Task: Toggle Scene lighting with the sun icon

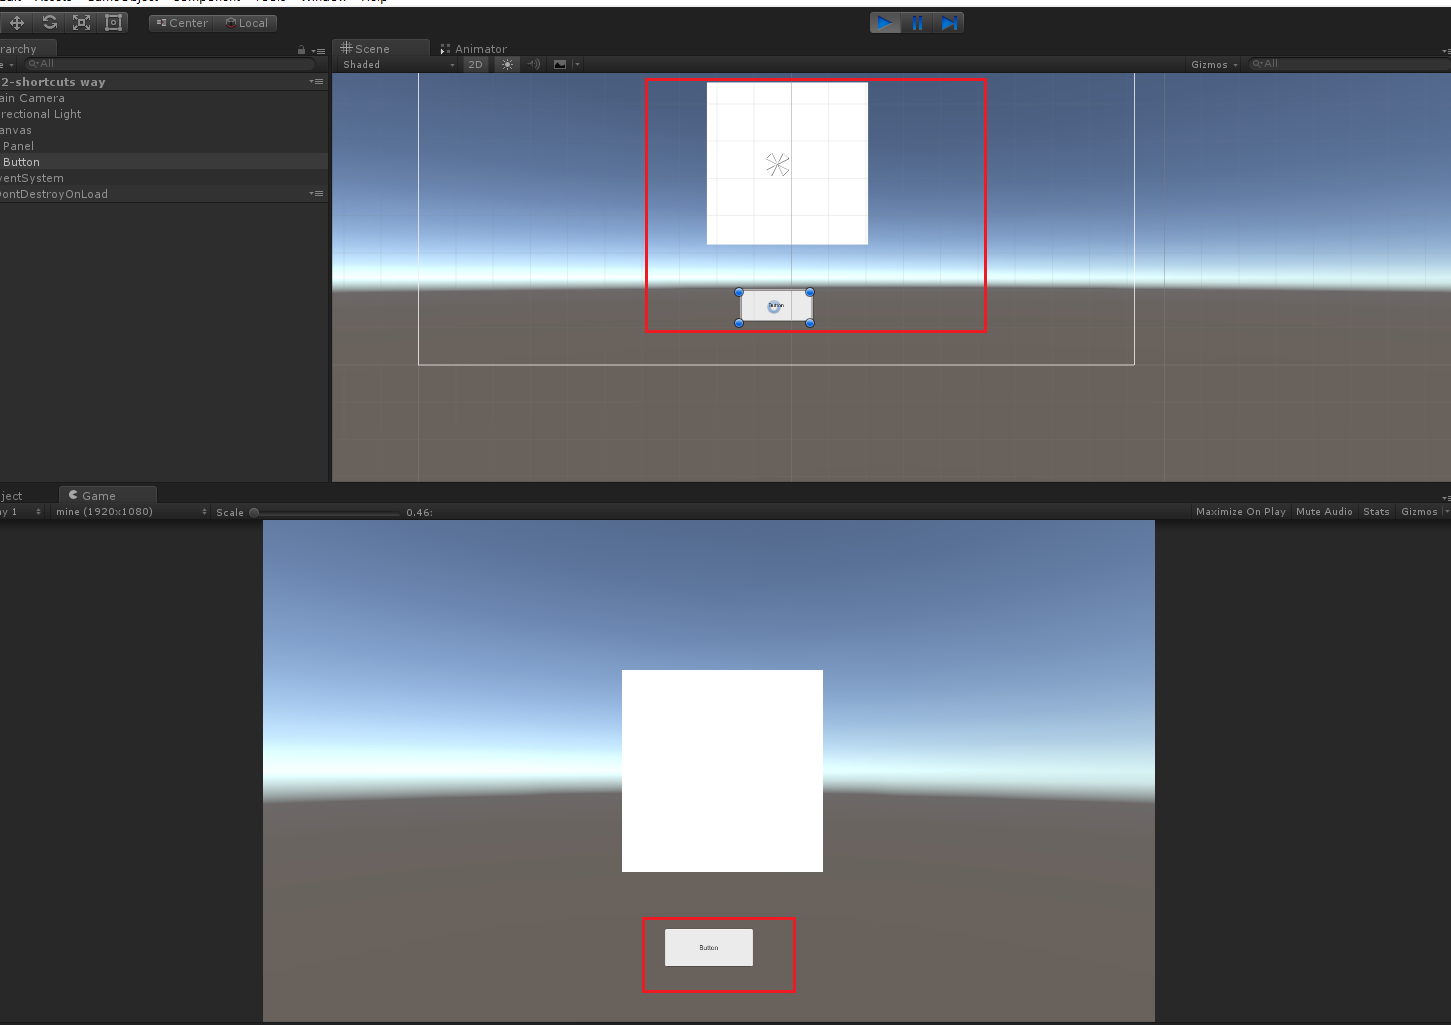Action: click(507, 64)
